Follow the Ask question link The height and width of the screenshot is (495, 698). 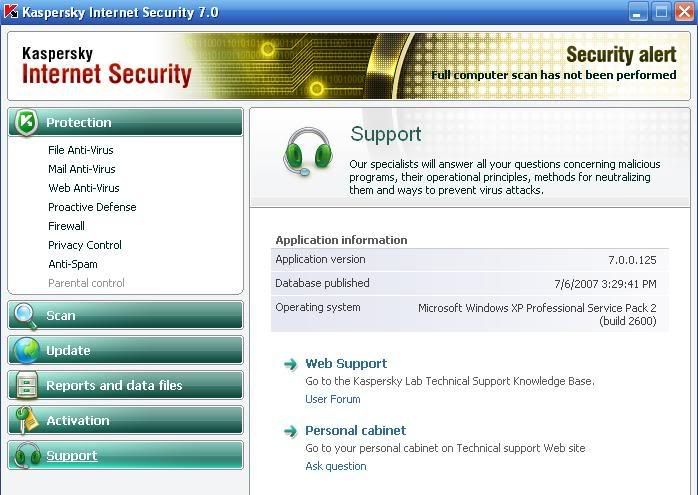pos(336,466)
